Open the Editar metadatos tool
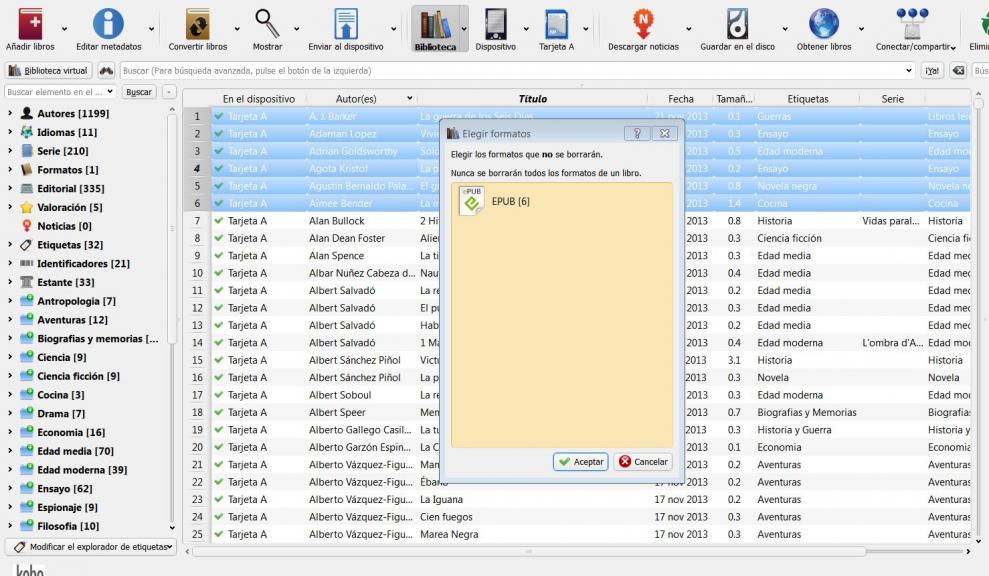 [108, 23]
